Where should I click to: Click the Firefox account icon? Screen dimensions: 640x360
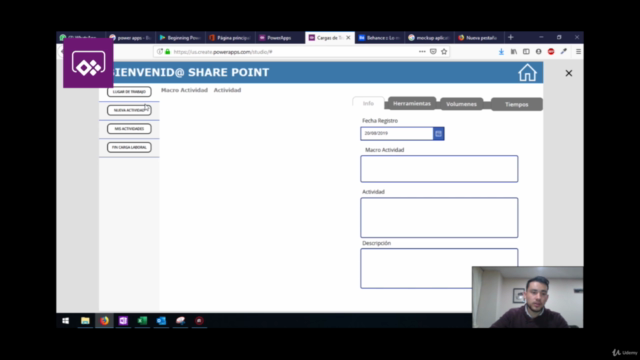click(538, 52)
